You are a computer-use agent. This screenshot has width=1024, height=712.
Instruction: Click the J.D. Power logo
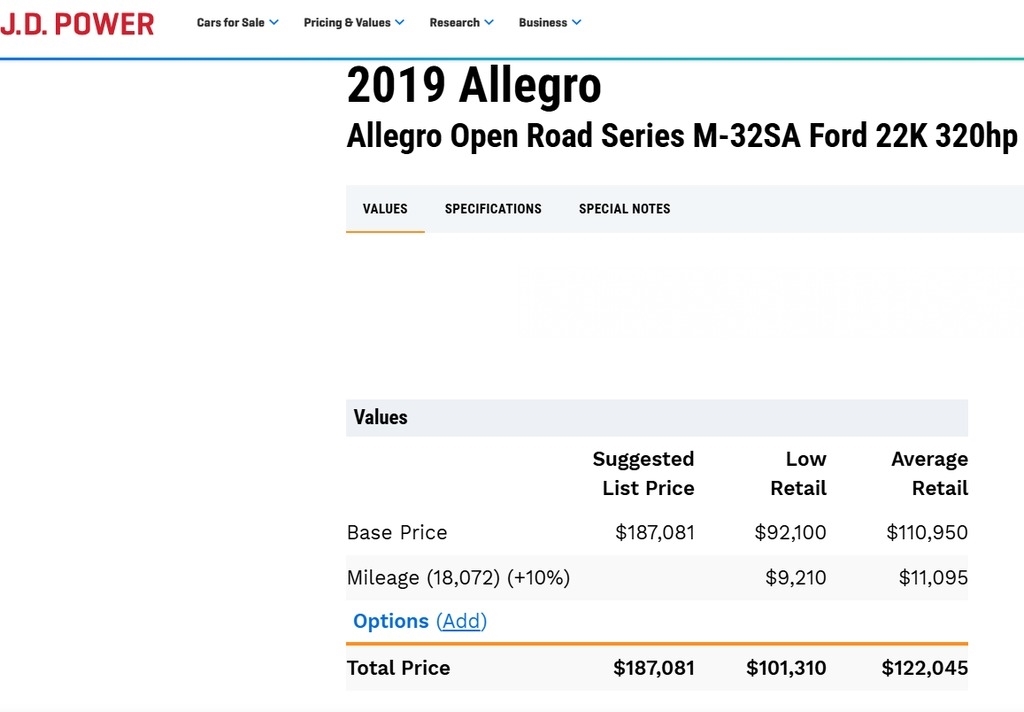pos(77,23)
